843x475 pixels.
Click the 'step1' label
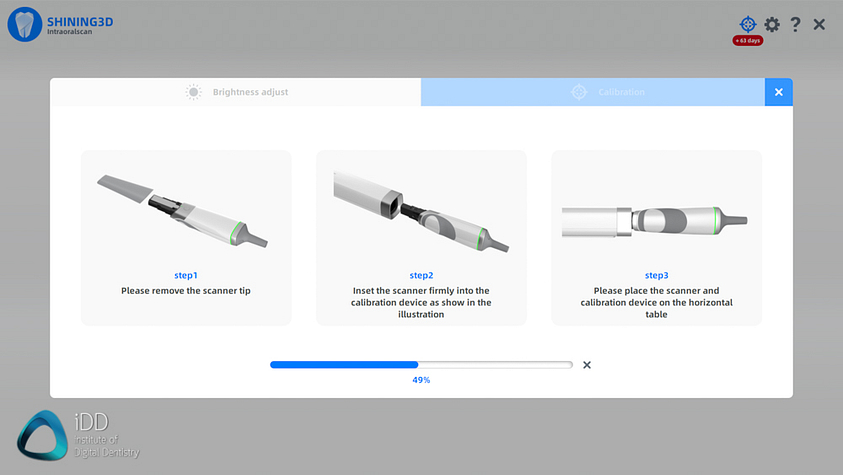click(186, 275)
